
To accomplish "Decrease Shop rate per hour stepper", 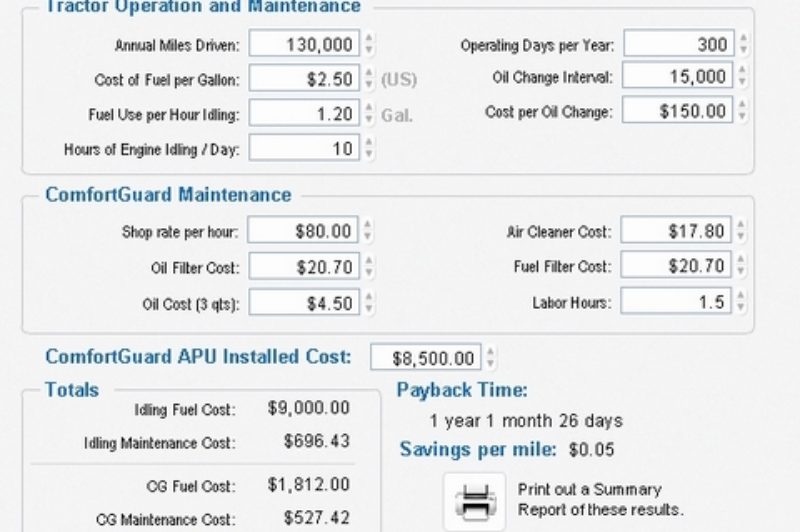I will point(367,237).
